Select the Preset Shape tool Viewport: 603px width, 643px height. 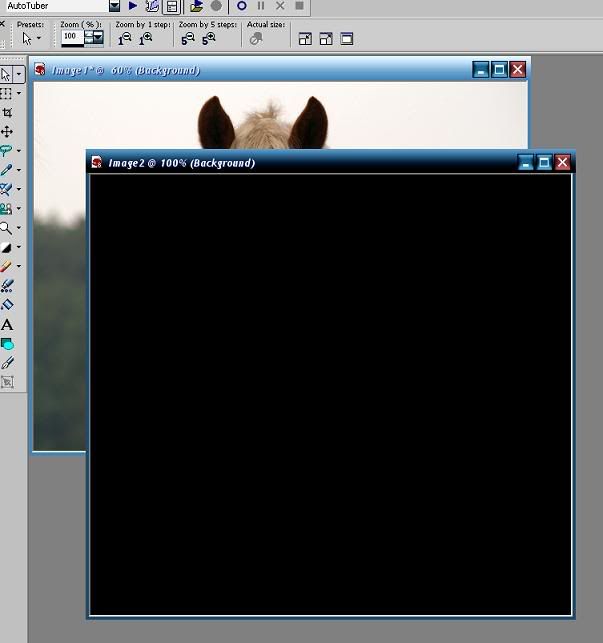tap(7, 344)
